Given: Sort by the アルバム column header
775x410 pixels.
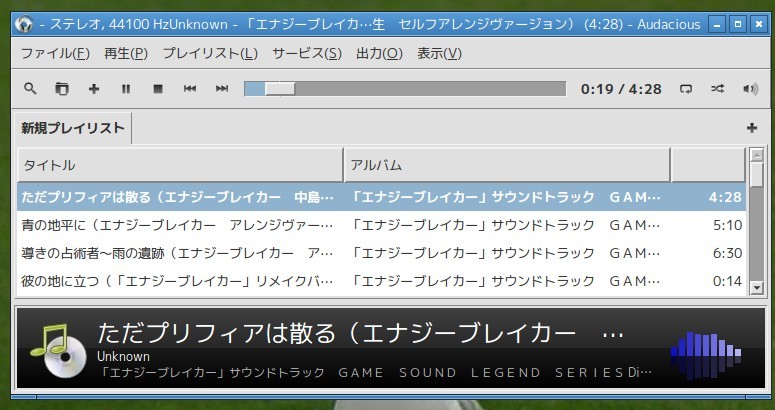Looking at the screenshot, I should click(507, 165).
